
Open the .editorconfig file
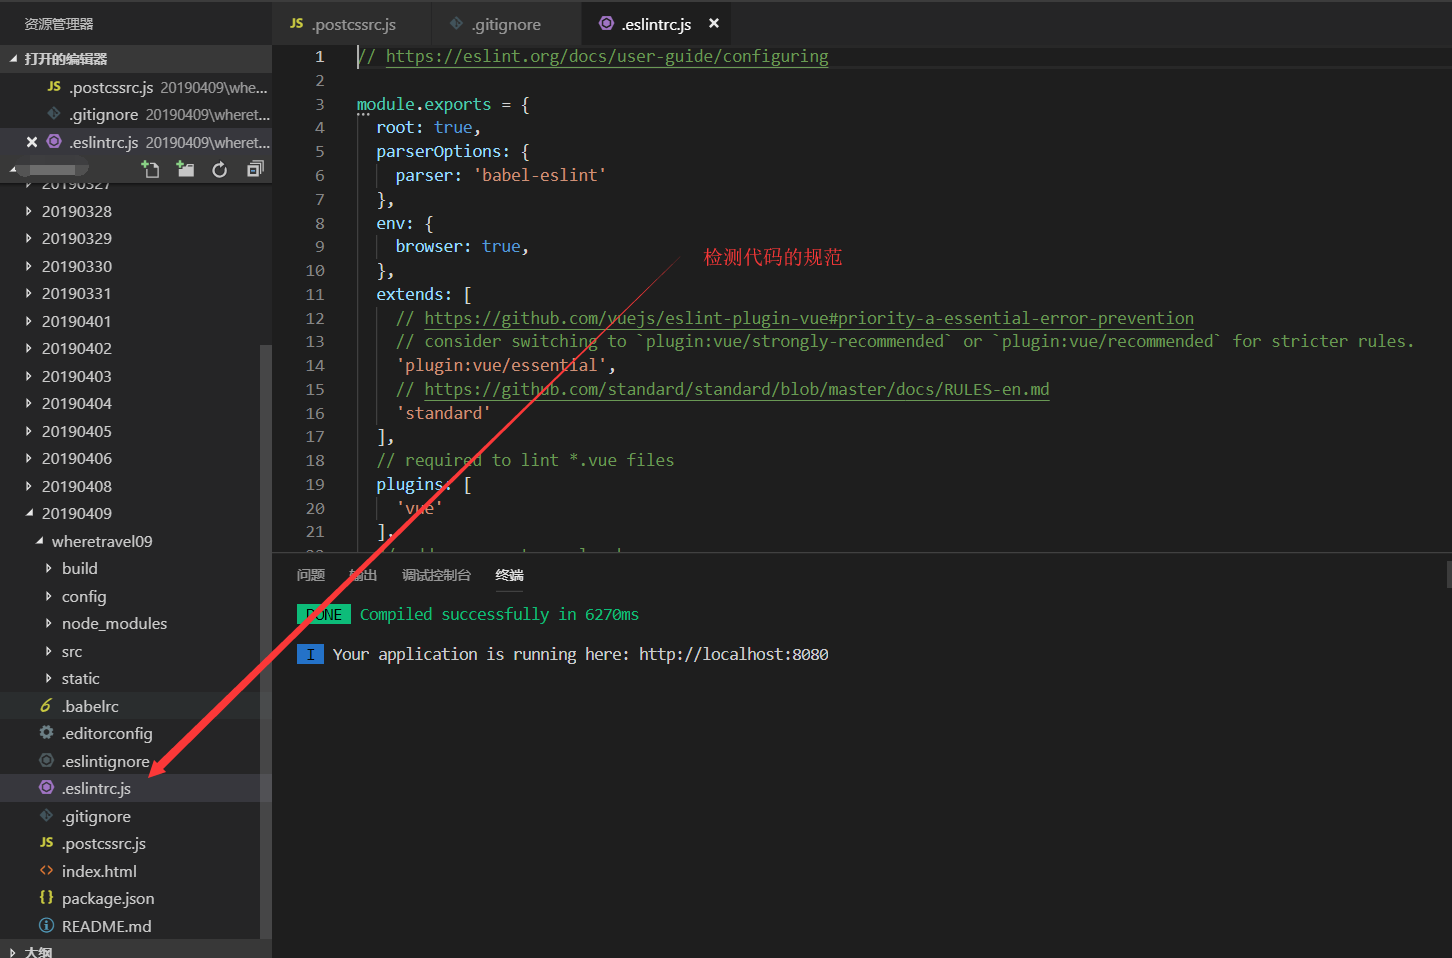[136, 733]
